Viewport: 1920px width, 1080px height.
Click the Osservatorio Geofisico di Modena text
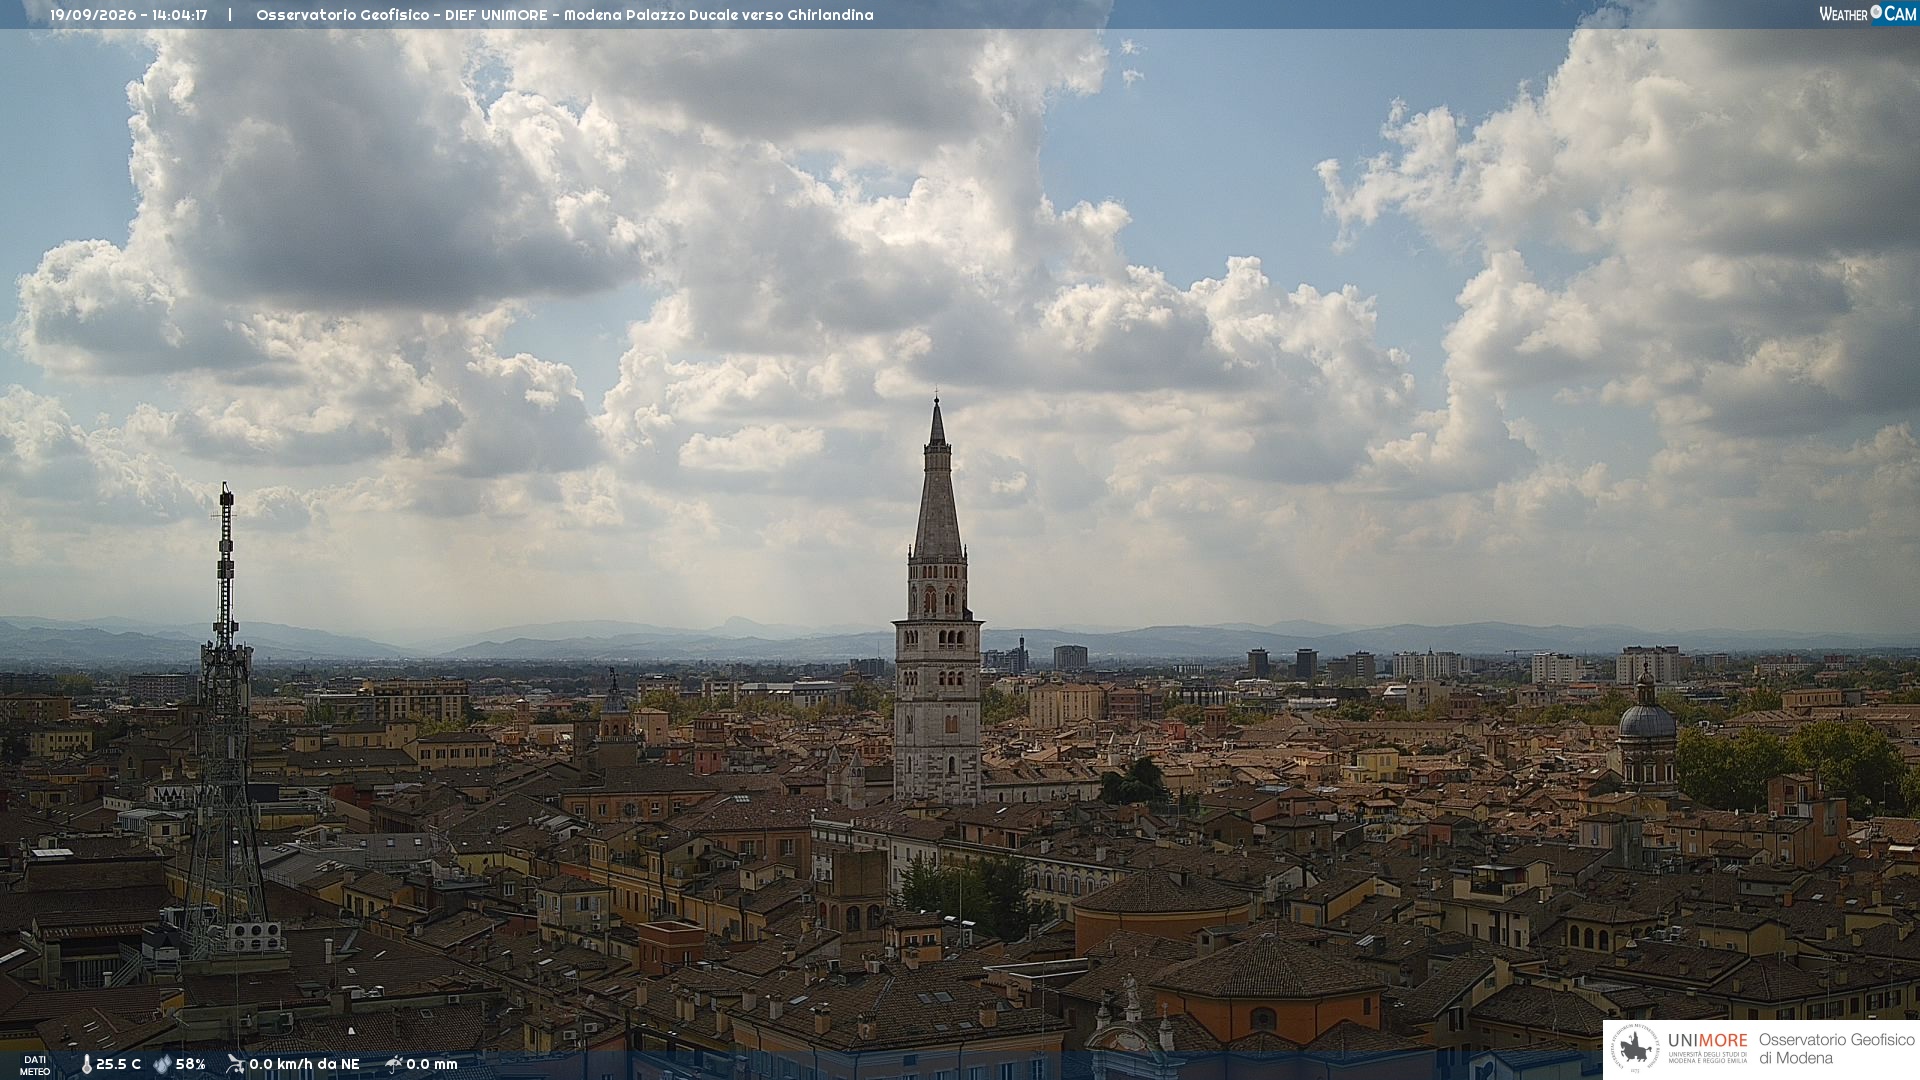click(1836, 1049)
